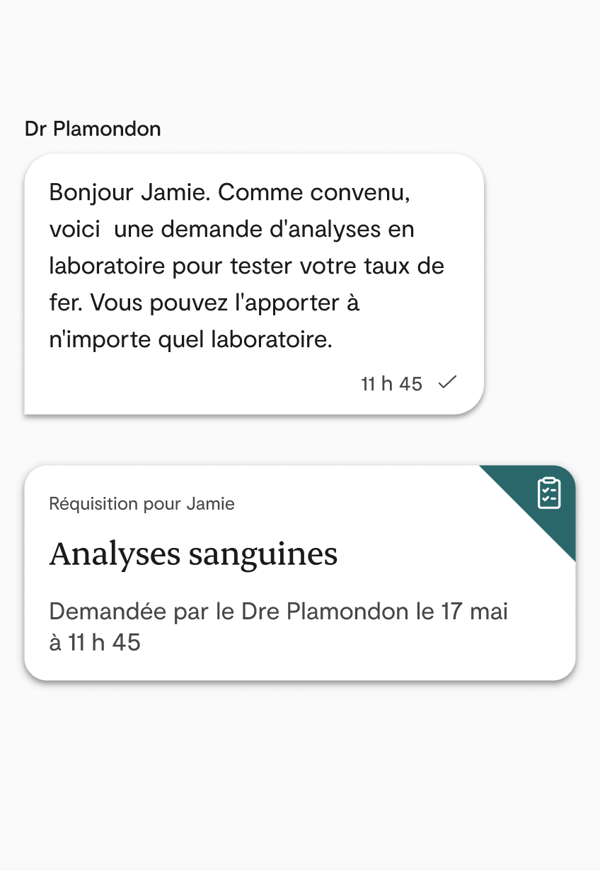Click the "à 11 h 45" line in card
The image size is (600, 871).
pos(95,643)
